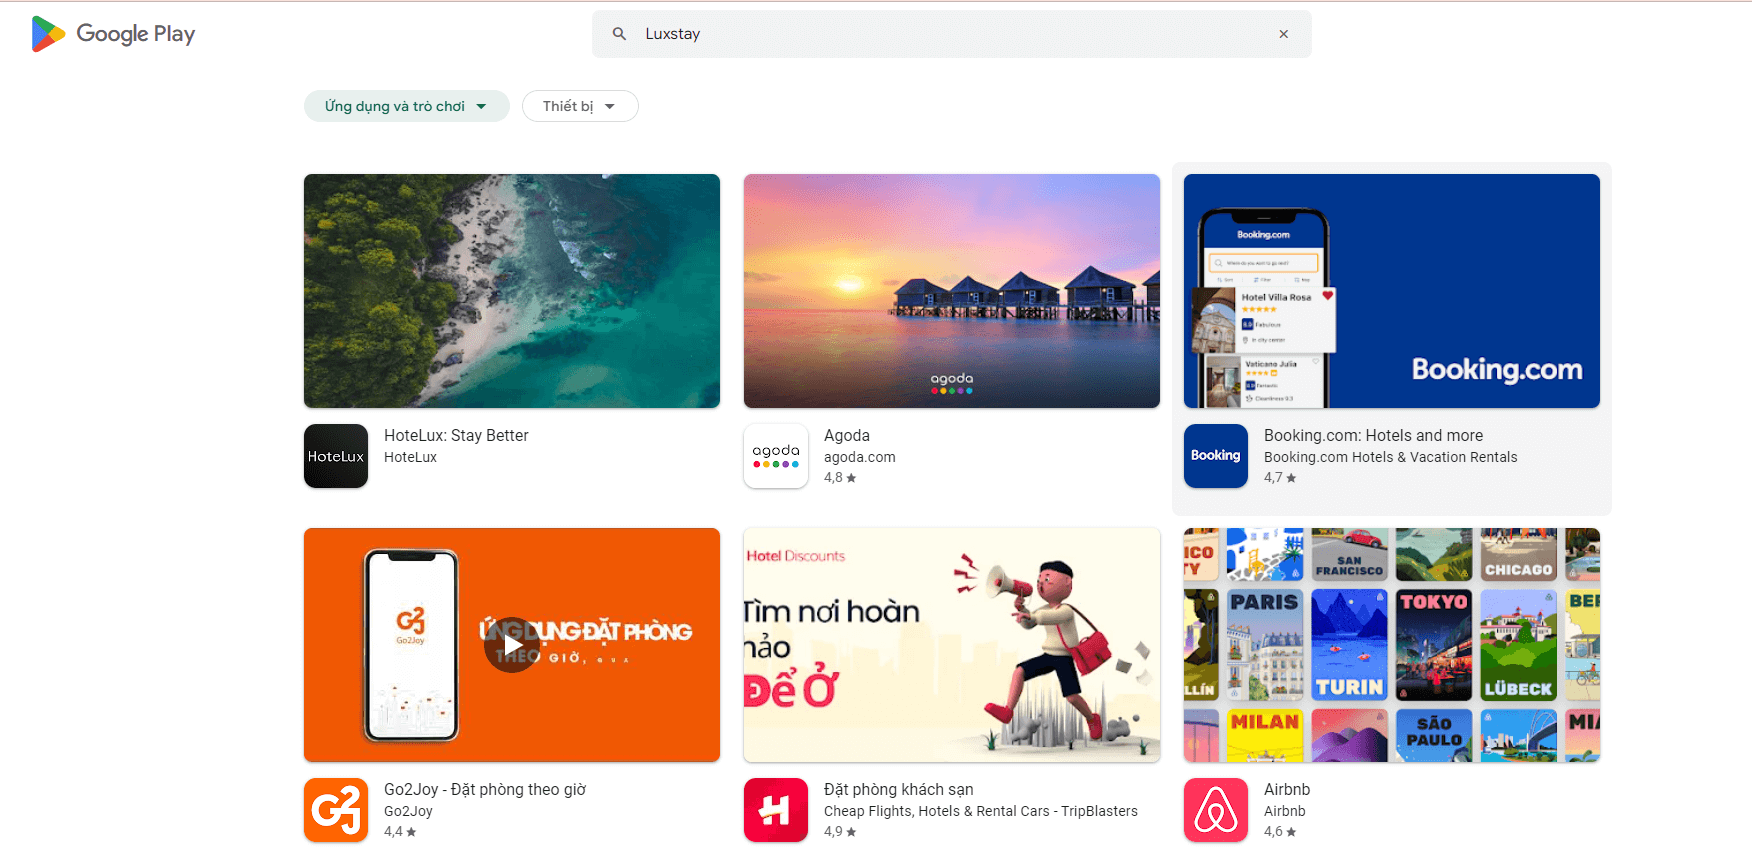Open the Ứng dụng và trò chơi filter
1752x858 pixels.
point(406,106)
